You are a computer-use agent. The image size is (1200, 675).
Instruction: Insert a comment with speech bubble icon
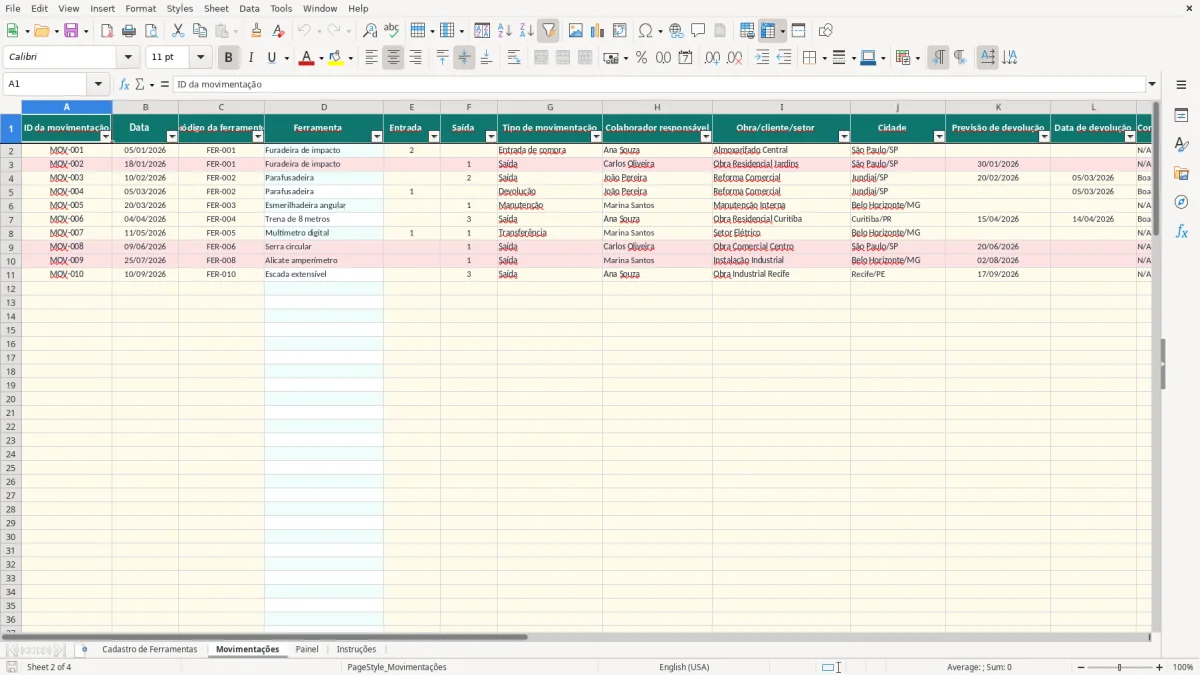(698, 31)
